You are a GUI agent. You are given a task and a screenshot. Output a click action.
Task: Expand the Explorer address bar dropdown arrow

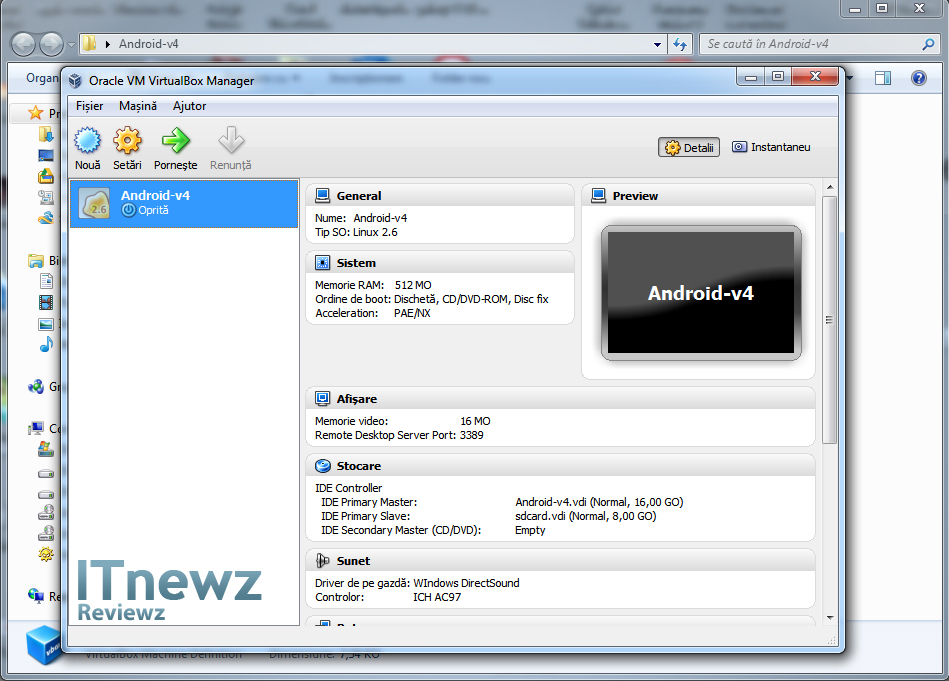point(657,45)
